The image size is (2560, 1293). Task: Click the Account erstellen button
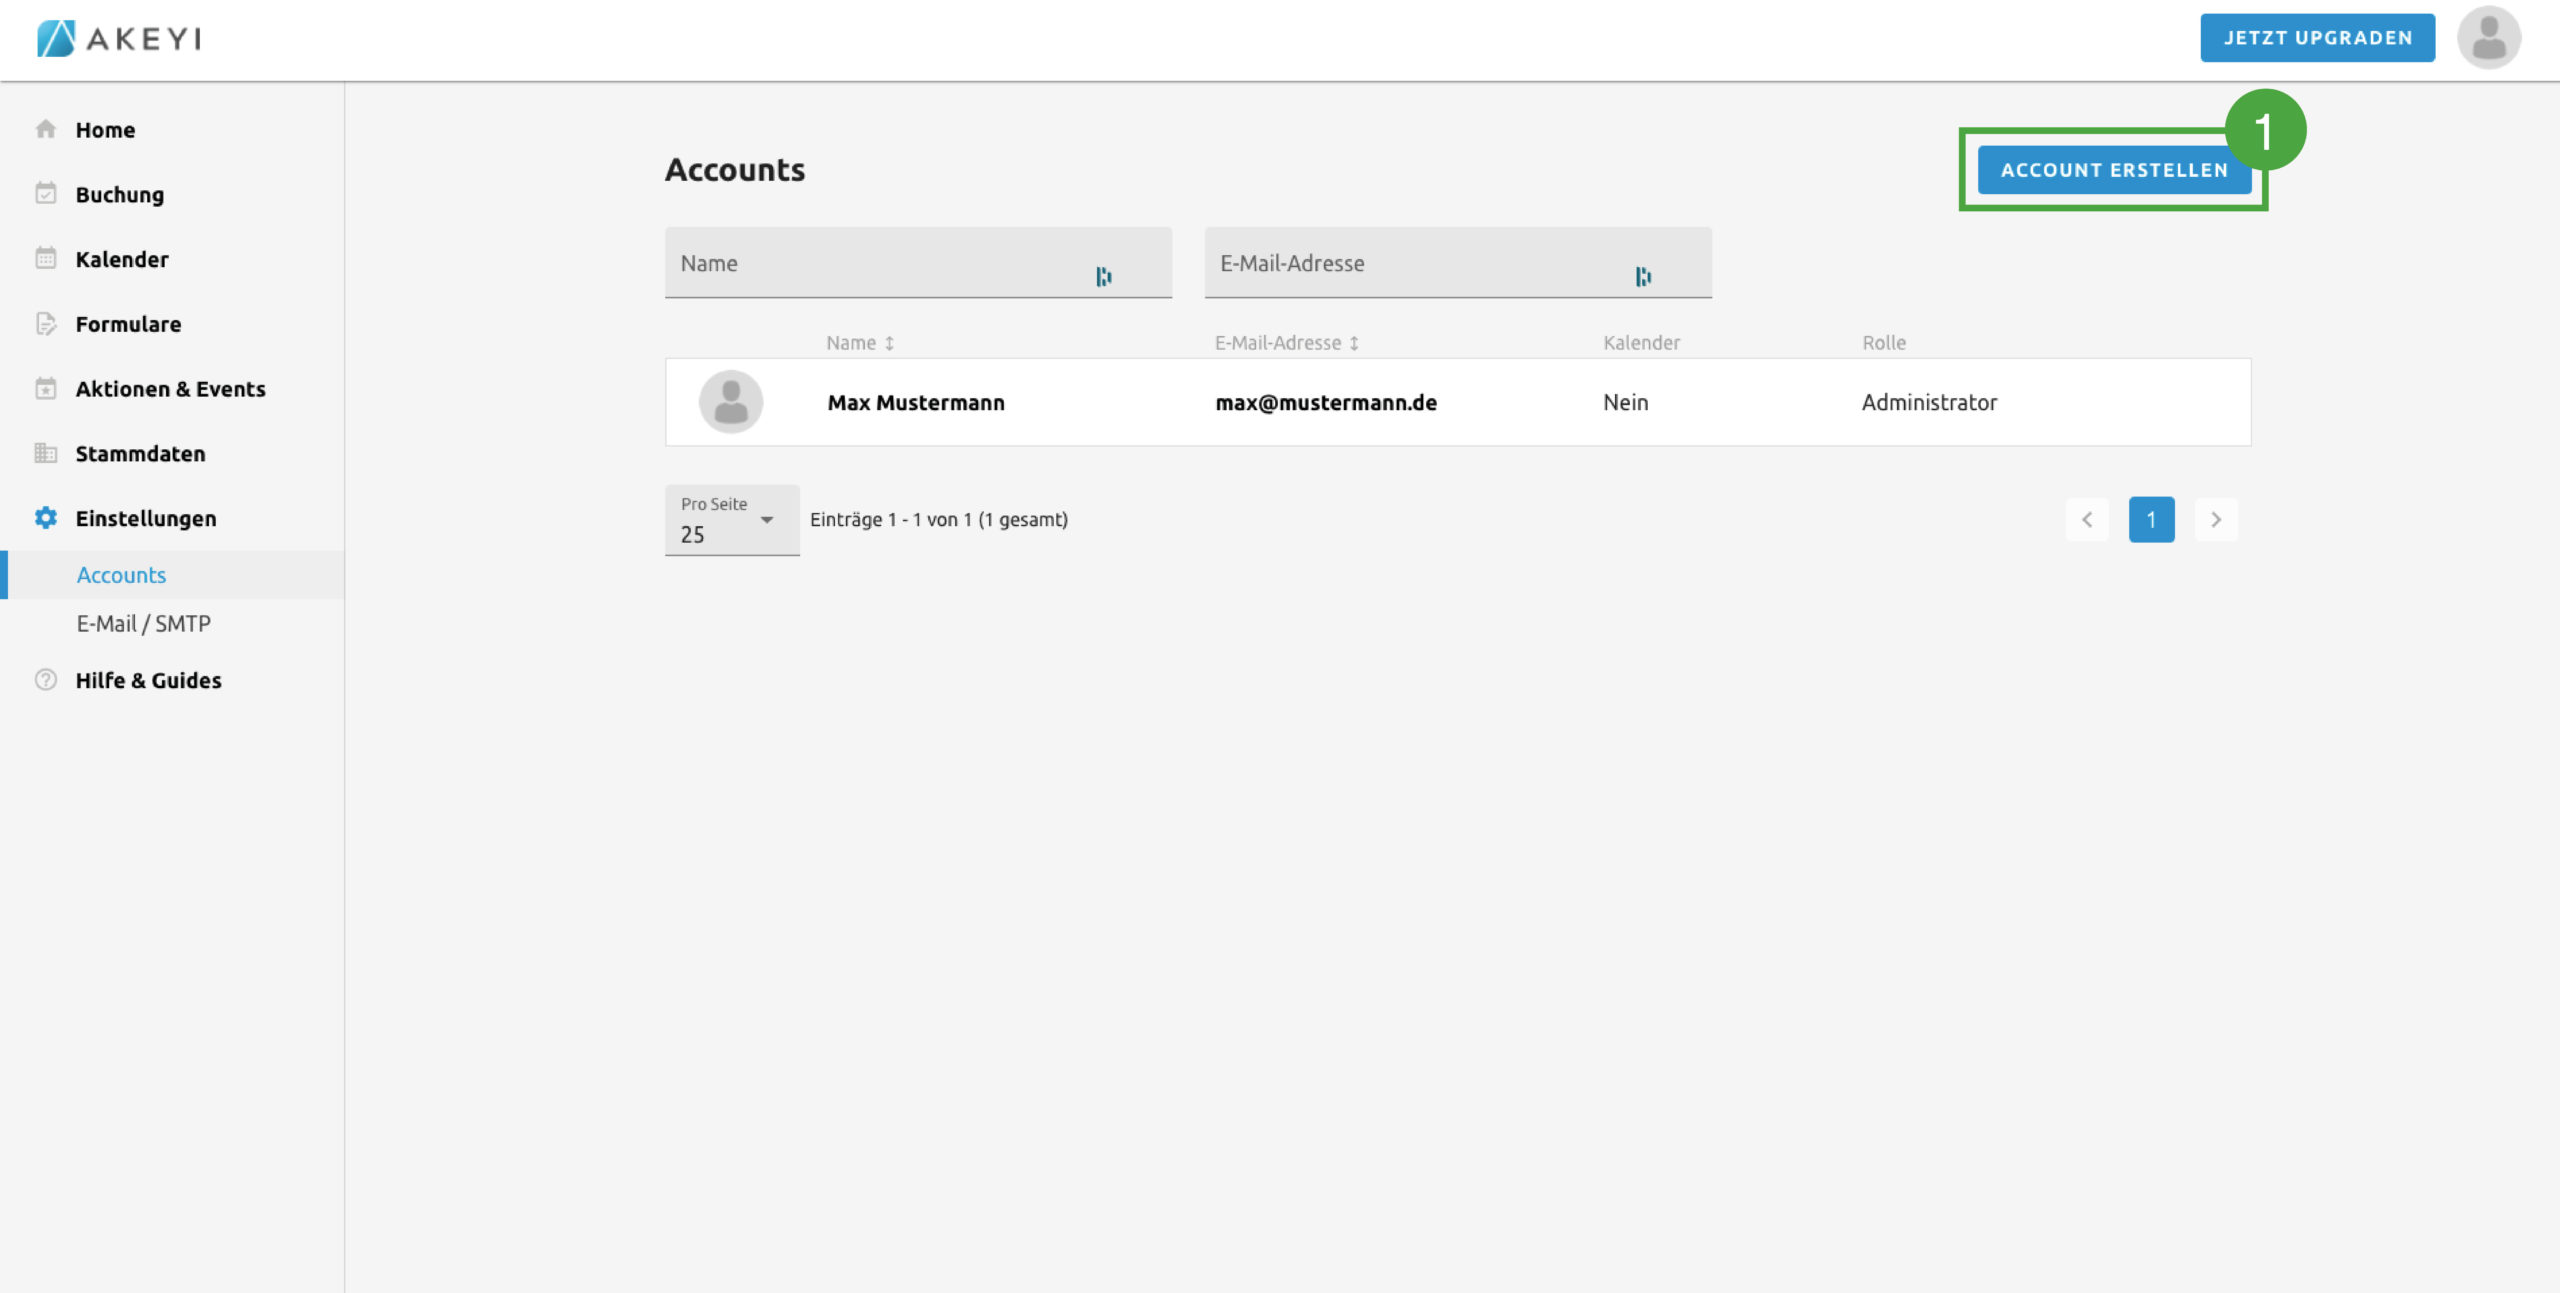(x=2114, y=170)
